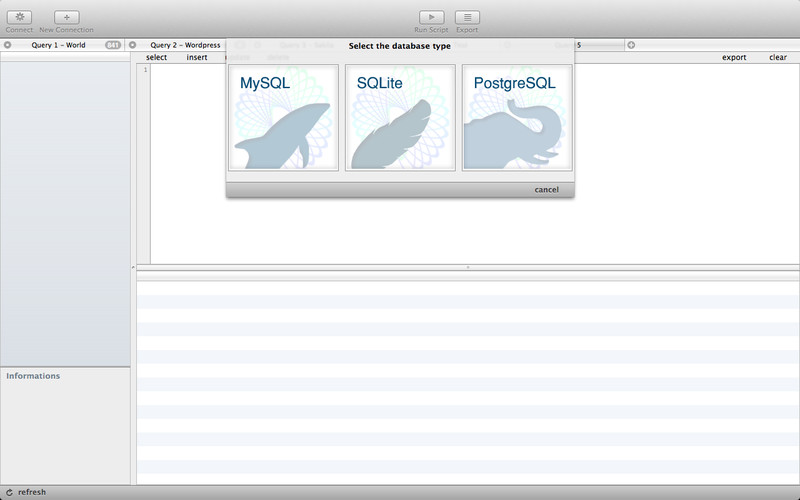
Task: Close the Query 2 – Wordpress tab
Action: 132,45
